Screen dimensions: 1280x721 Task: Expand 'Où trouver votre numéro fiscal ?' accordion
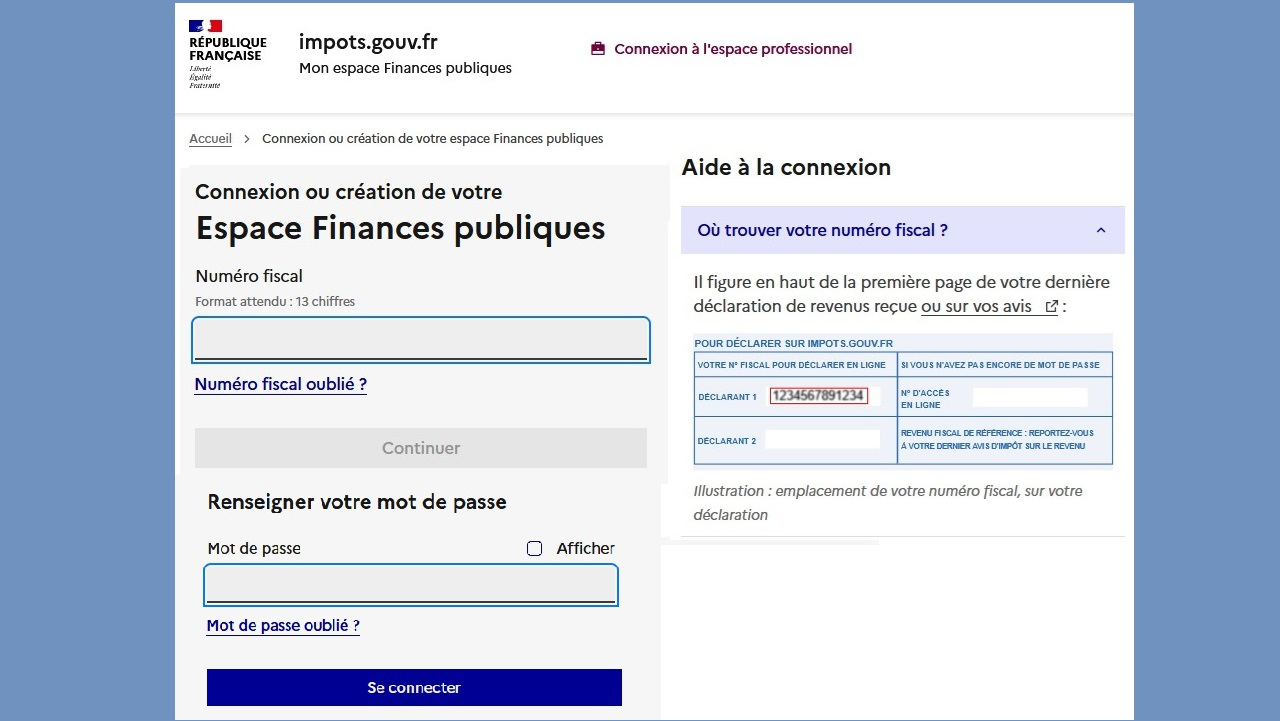(822, 230)
